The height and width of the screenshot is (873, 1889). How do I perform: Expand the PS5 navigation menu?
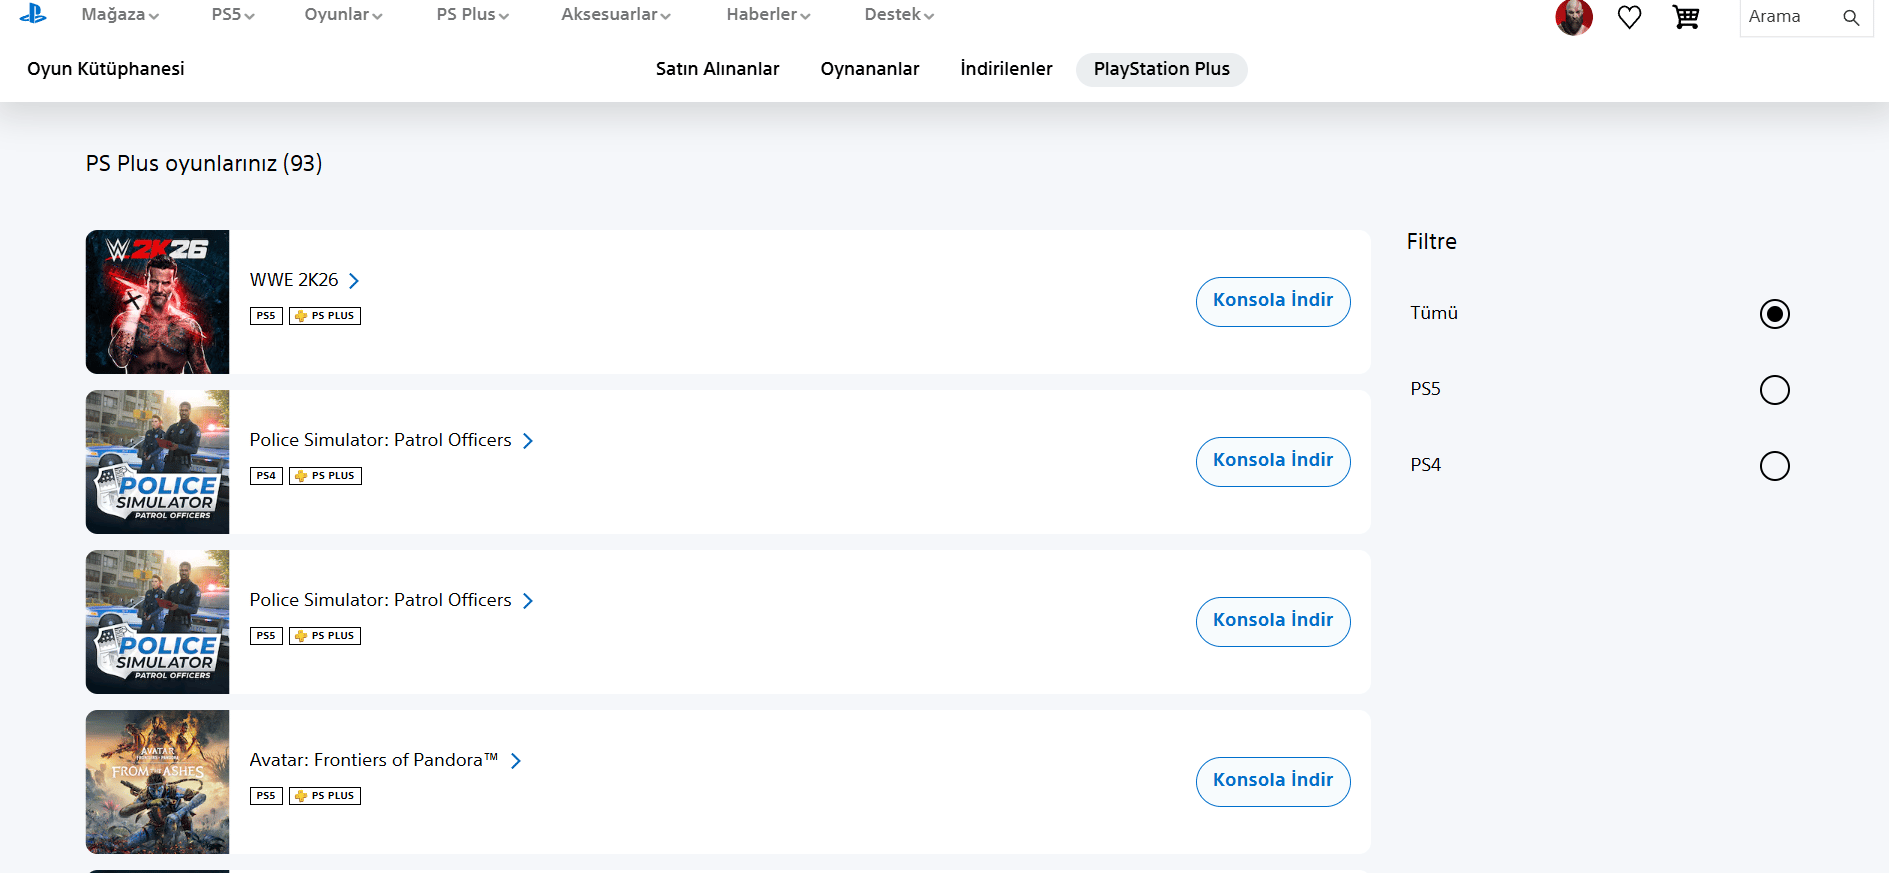pos(233,15)
